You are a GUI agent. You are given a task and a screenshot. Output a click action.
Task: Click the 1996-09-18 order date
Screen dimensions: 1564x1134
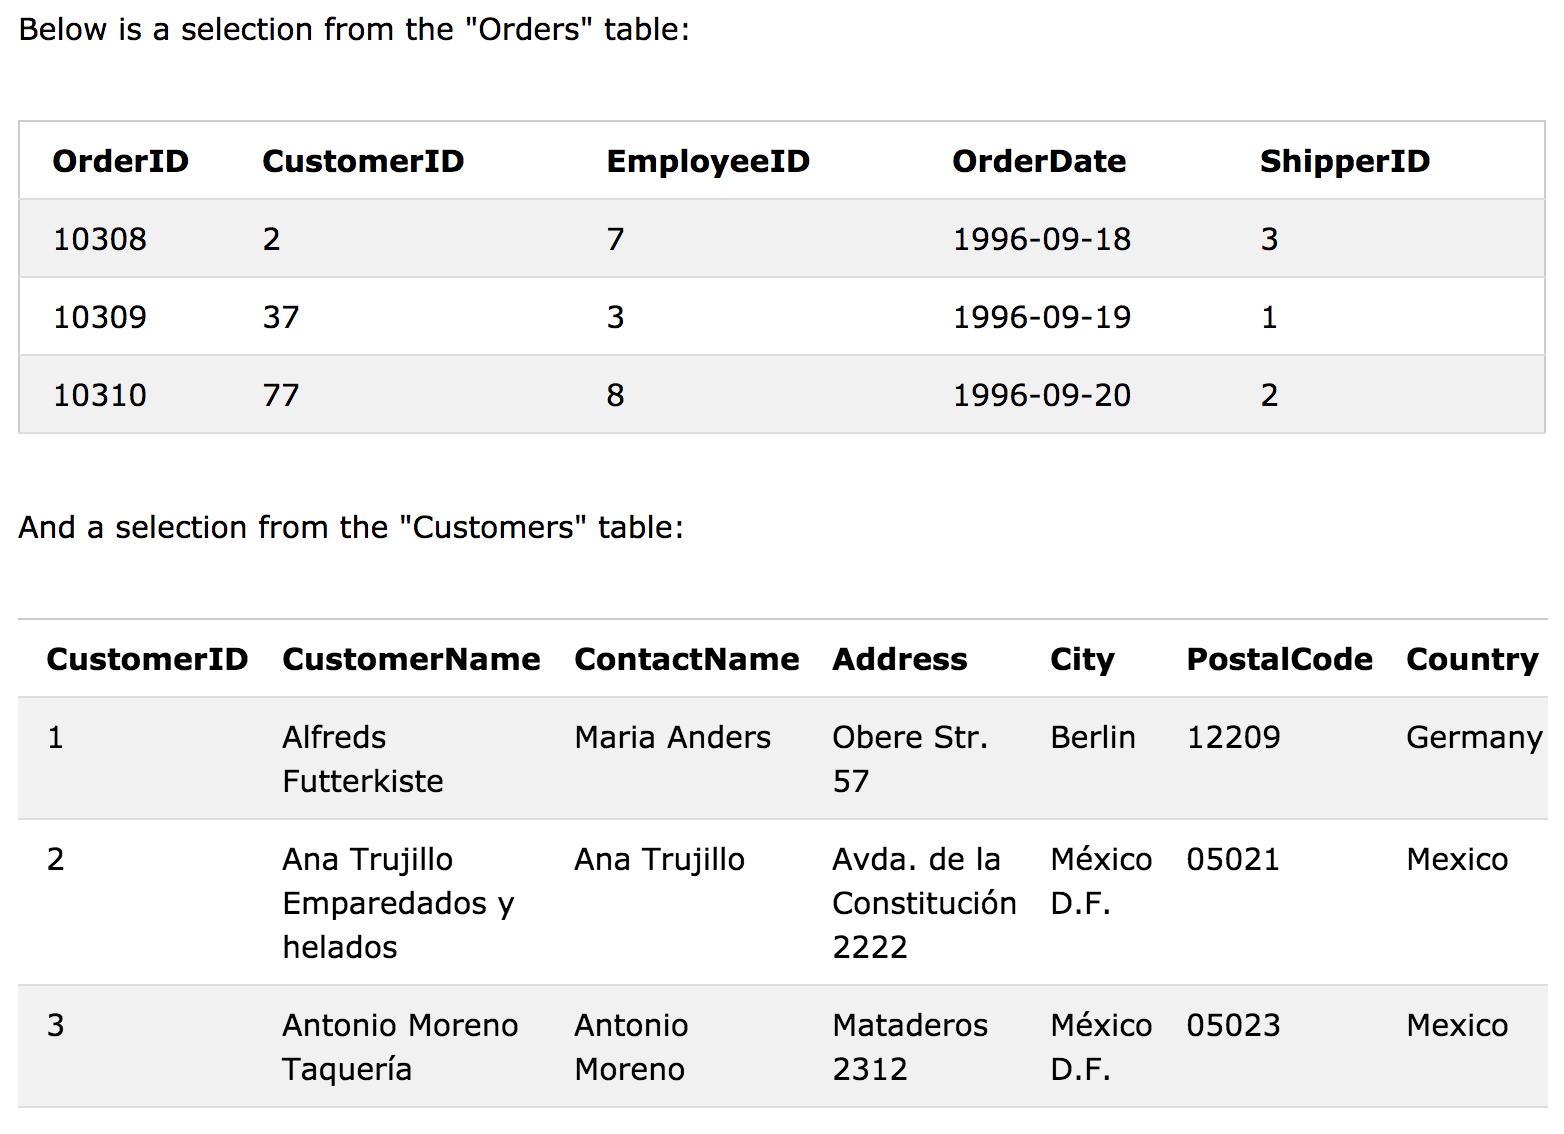[x=1041, y=239]
